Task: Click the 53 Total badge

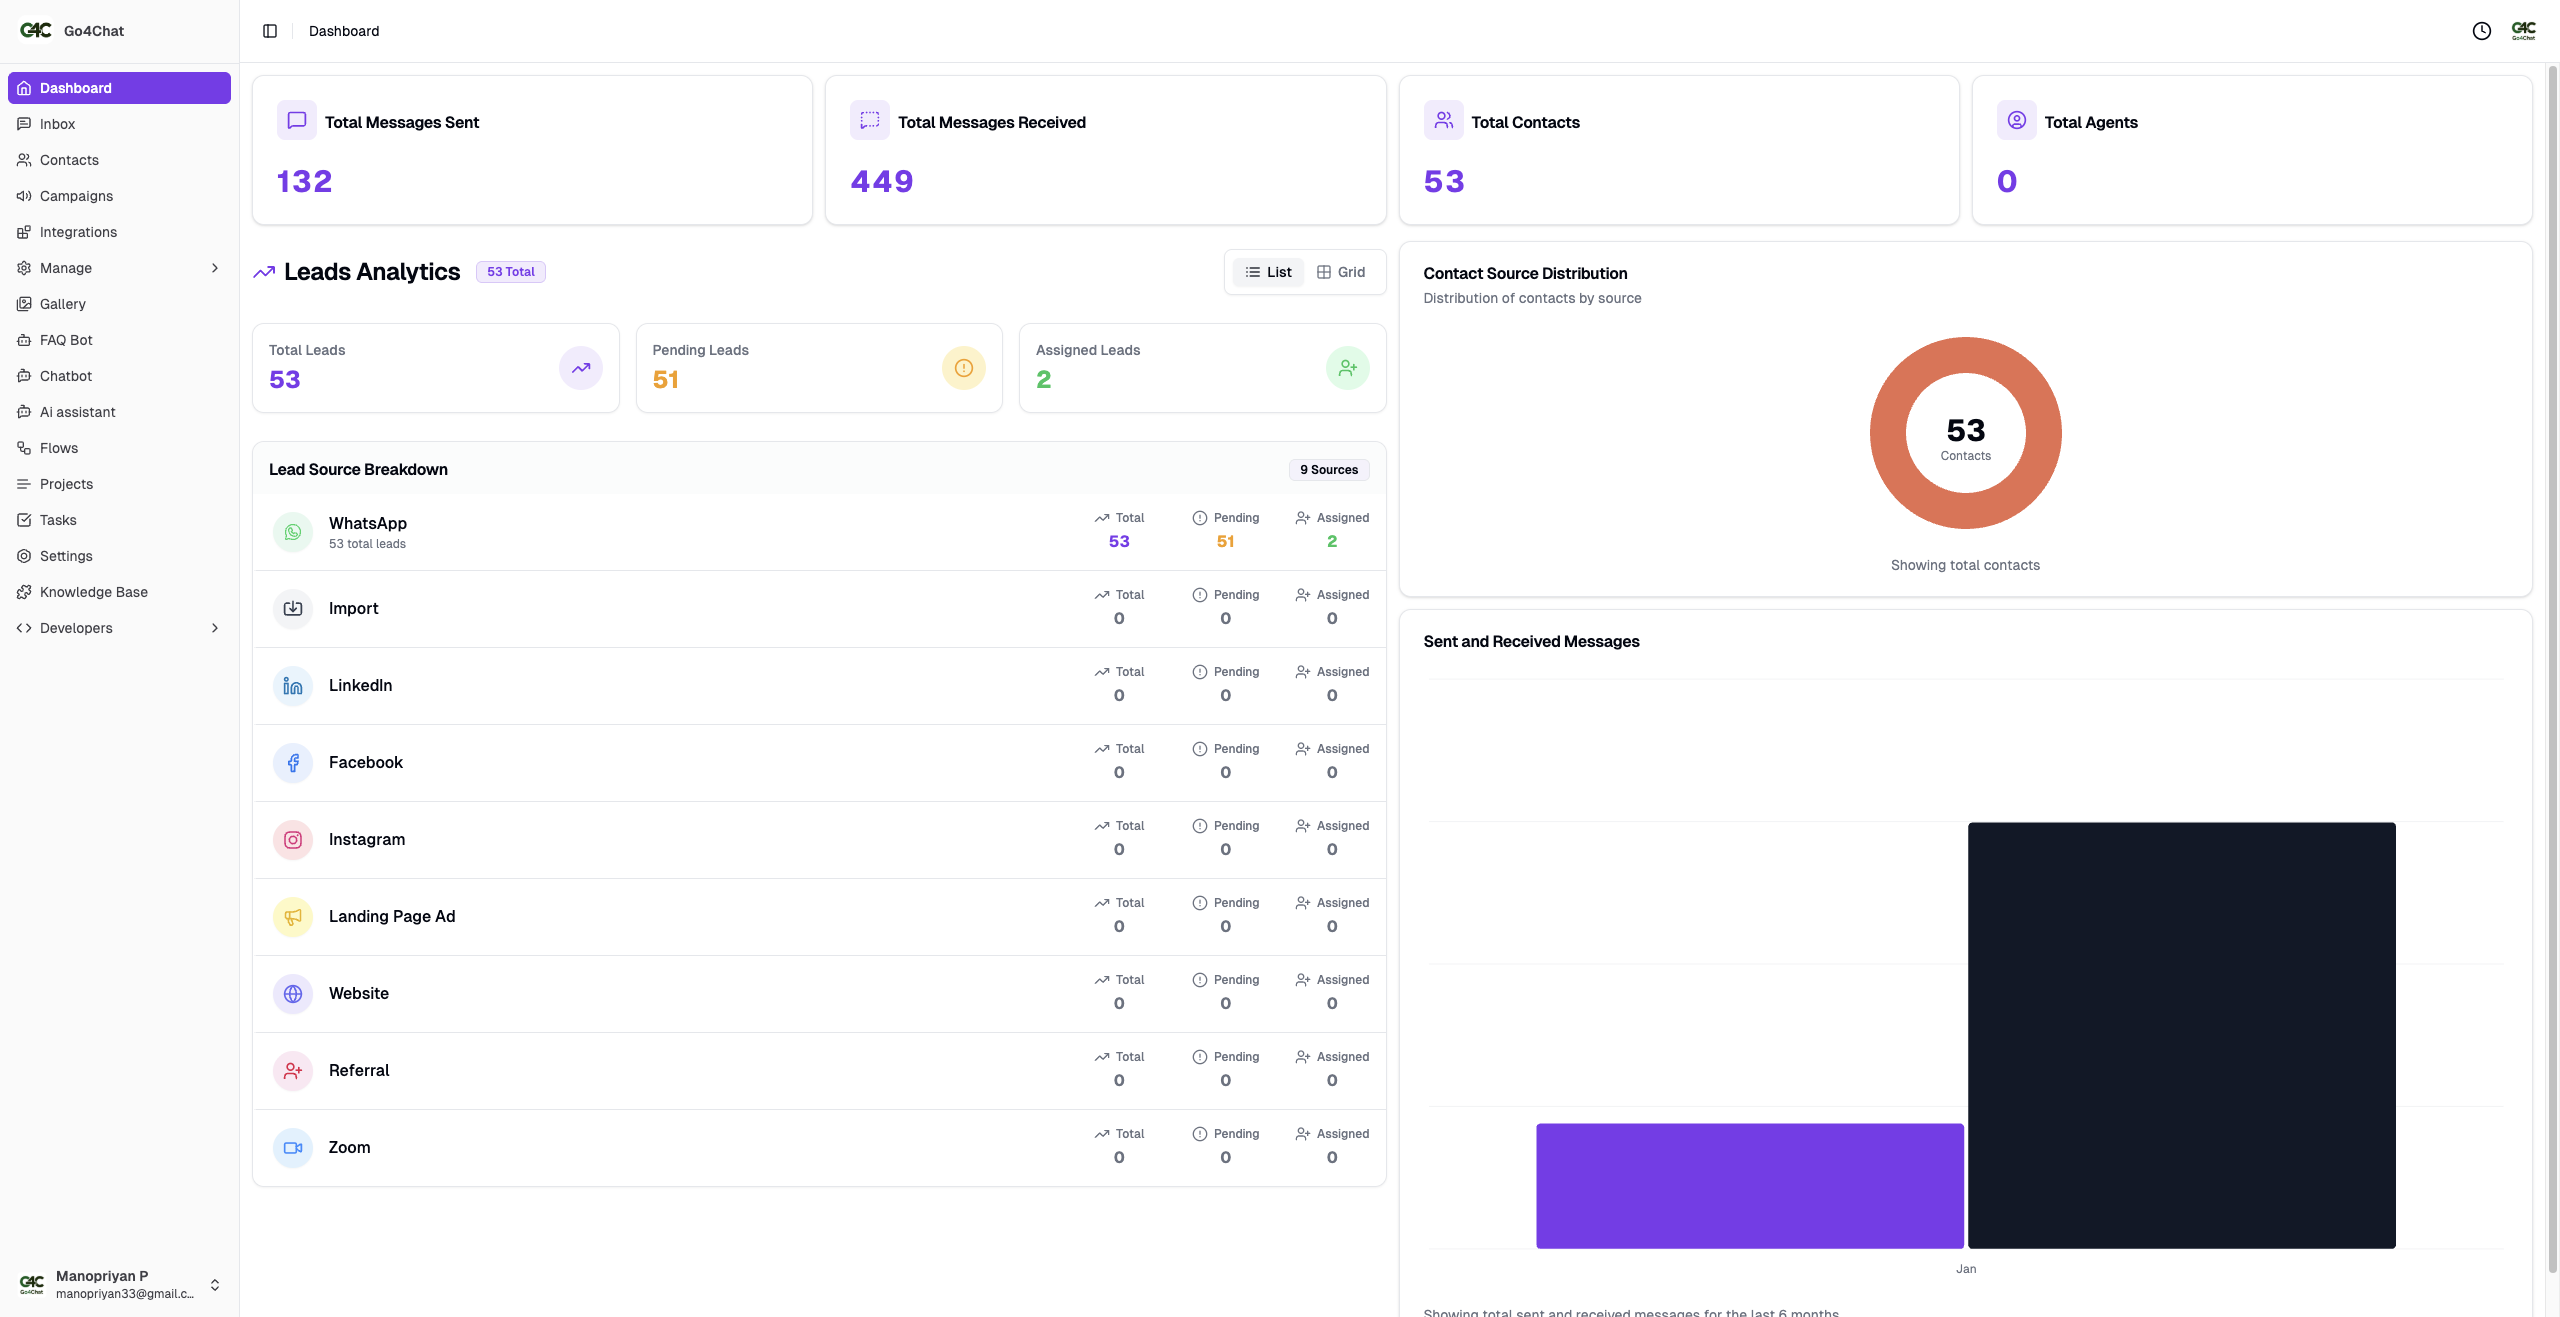Action: pos(510,271)
